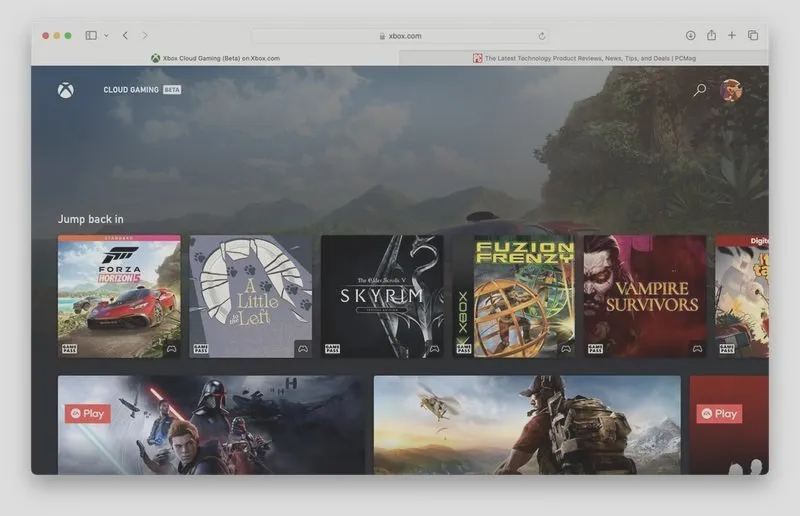Viewport: 800px width, 516px height.
Task: Show Safari downloads icon
Action: point(690,35)
